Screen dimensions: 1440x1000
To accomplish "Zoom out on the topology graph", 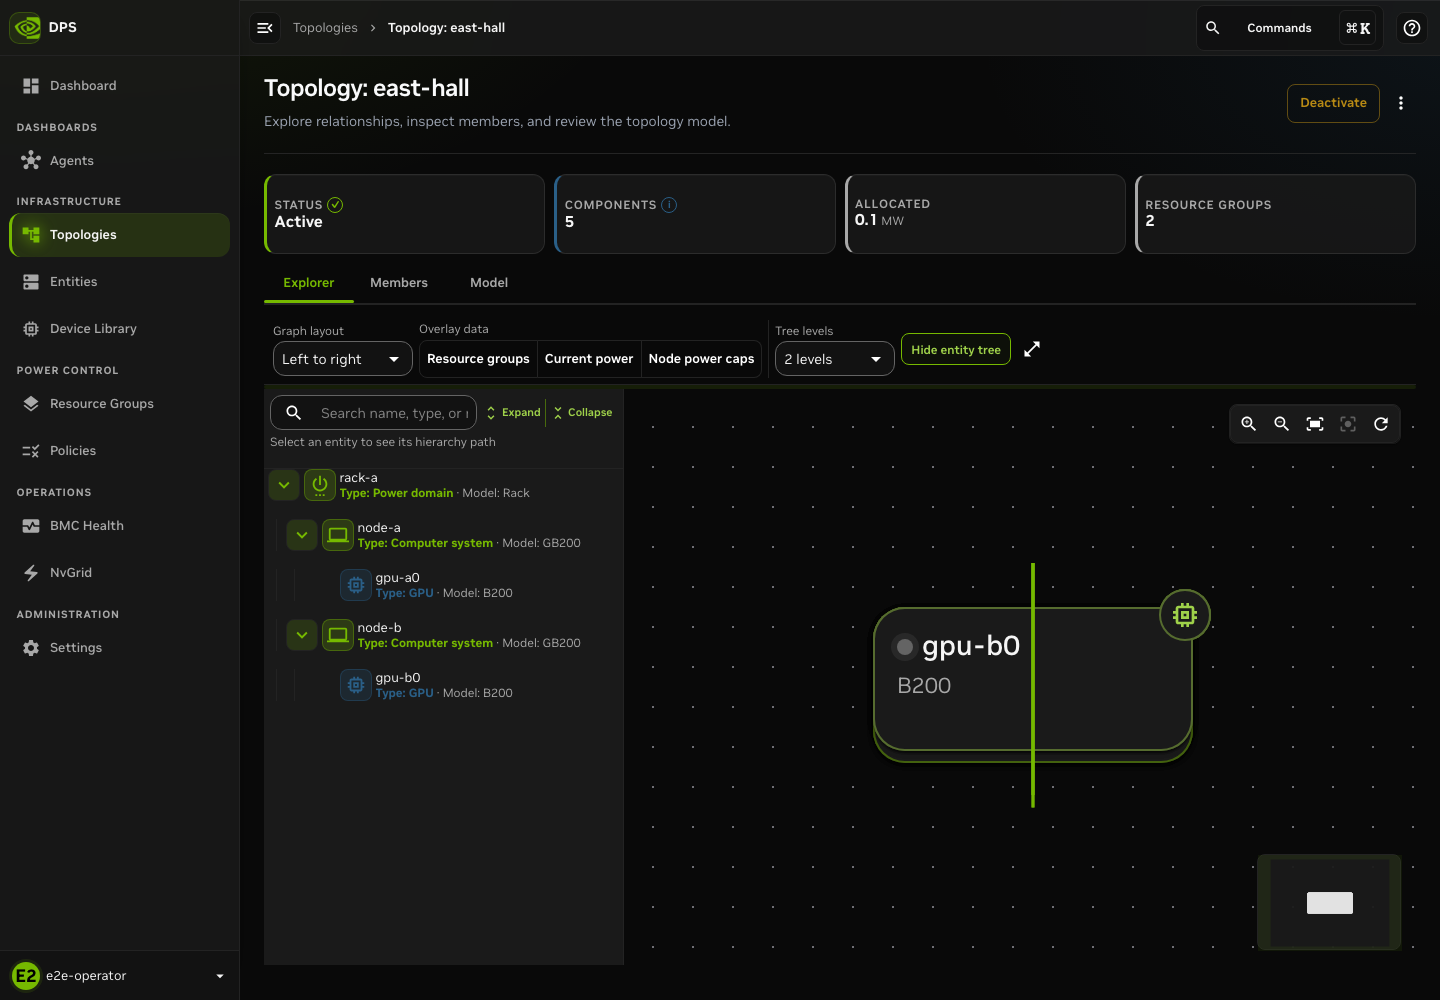I will click(x=1282, y=424).
